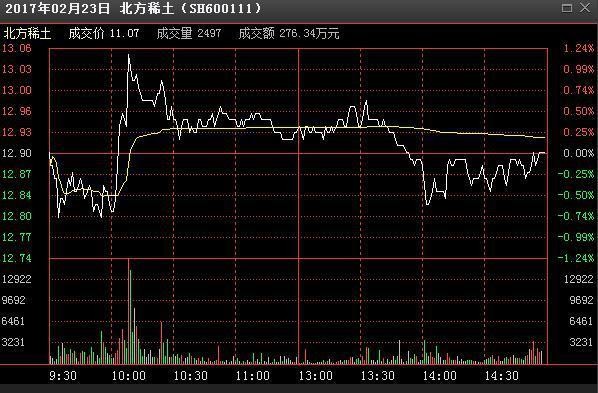The image size is (598, 393).
Task: Select the 12.90 baseline price label
Action: point(17,153)
